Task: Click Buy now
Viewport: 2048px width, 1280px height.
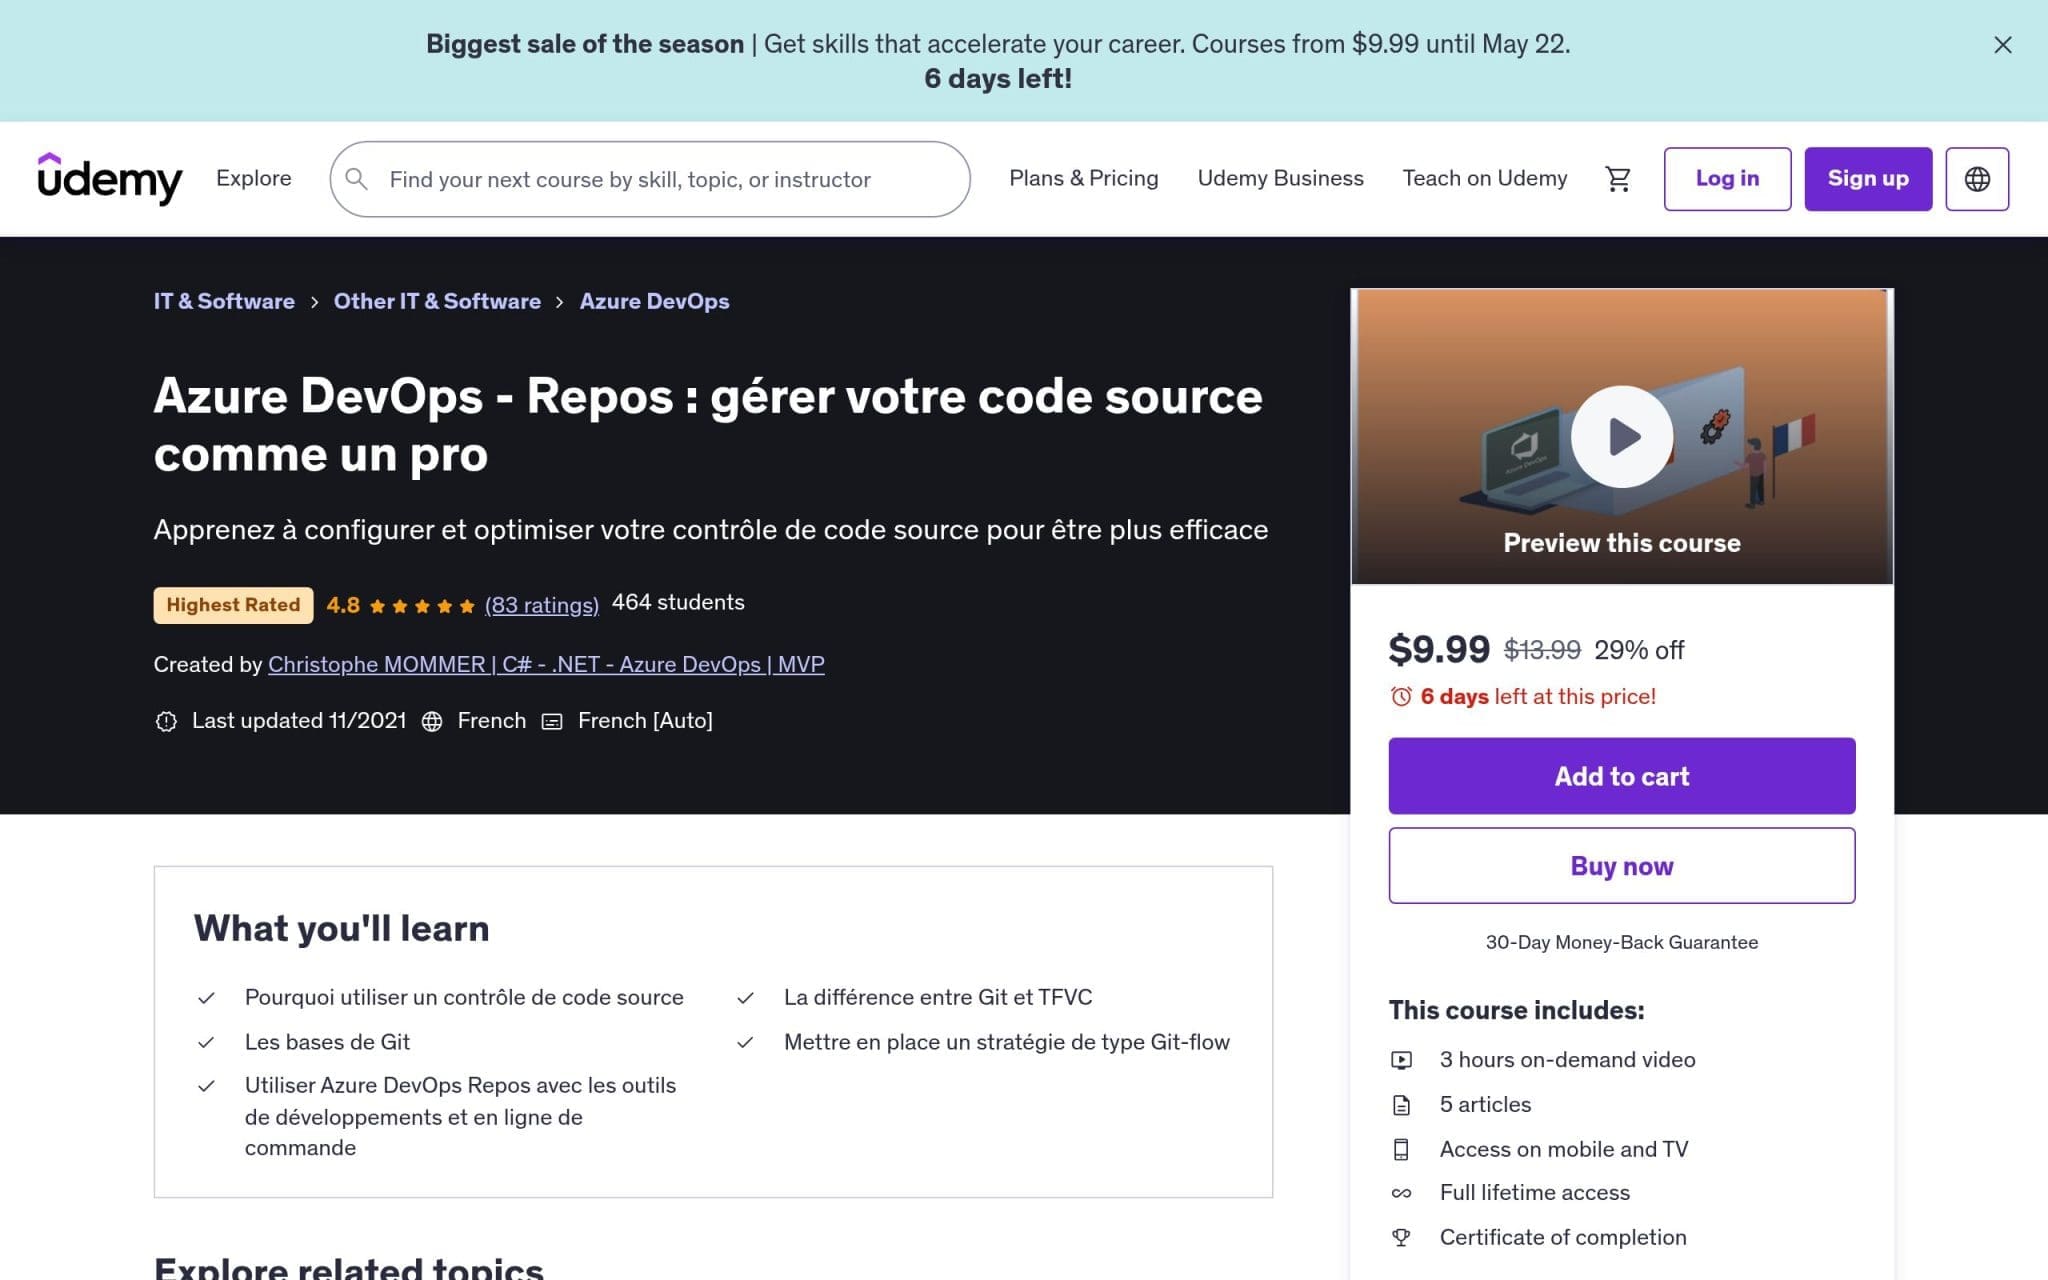Action: click(x=1620, y=866)
